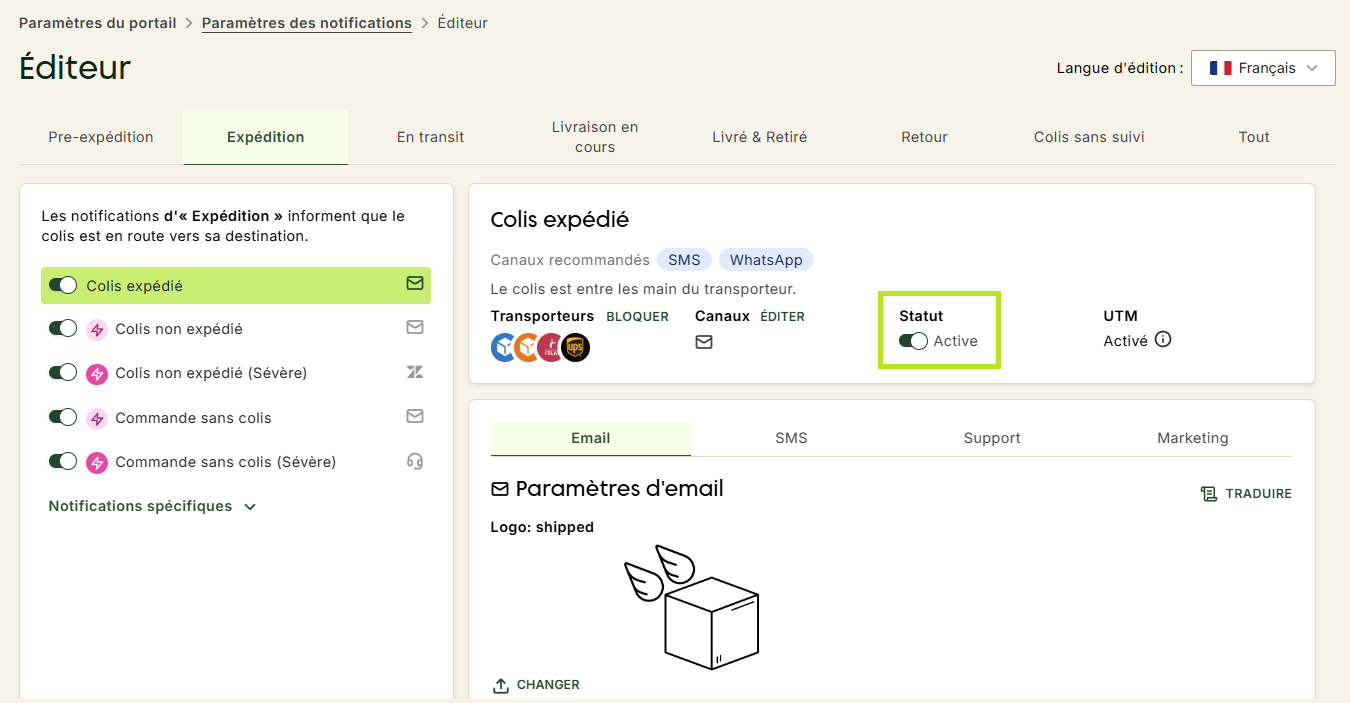
Task: Switch to the SMS settings tab
Action: pyautogui.click(x=791, y=438)
